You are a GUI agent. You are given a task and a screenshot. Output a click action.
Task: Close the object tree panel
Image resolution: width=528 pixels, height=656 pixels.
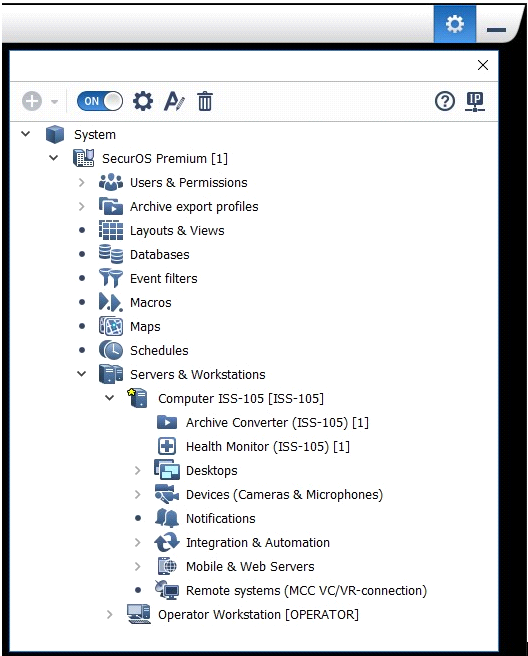point(483,65)
